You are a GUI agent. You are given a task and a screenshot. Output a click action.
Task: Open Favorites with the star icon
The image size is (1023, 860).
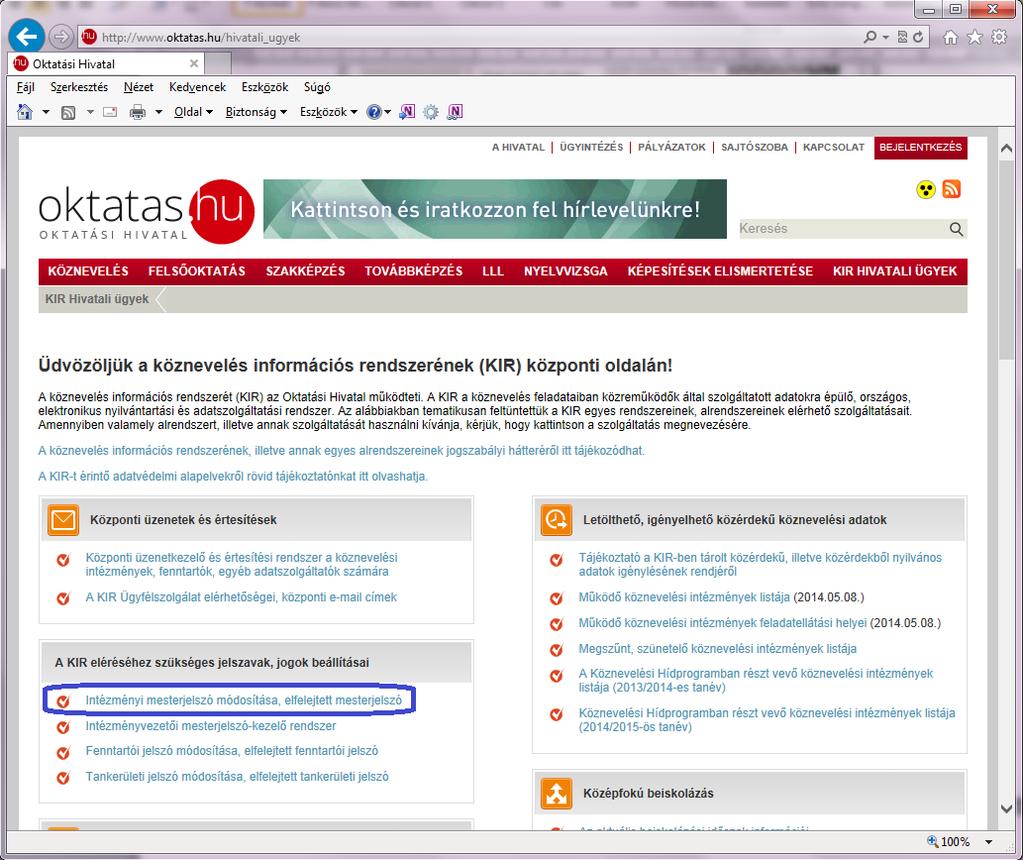tap(975, 37)
